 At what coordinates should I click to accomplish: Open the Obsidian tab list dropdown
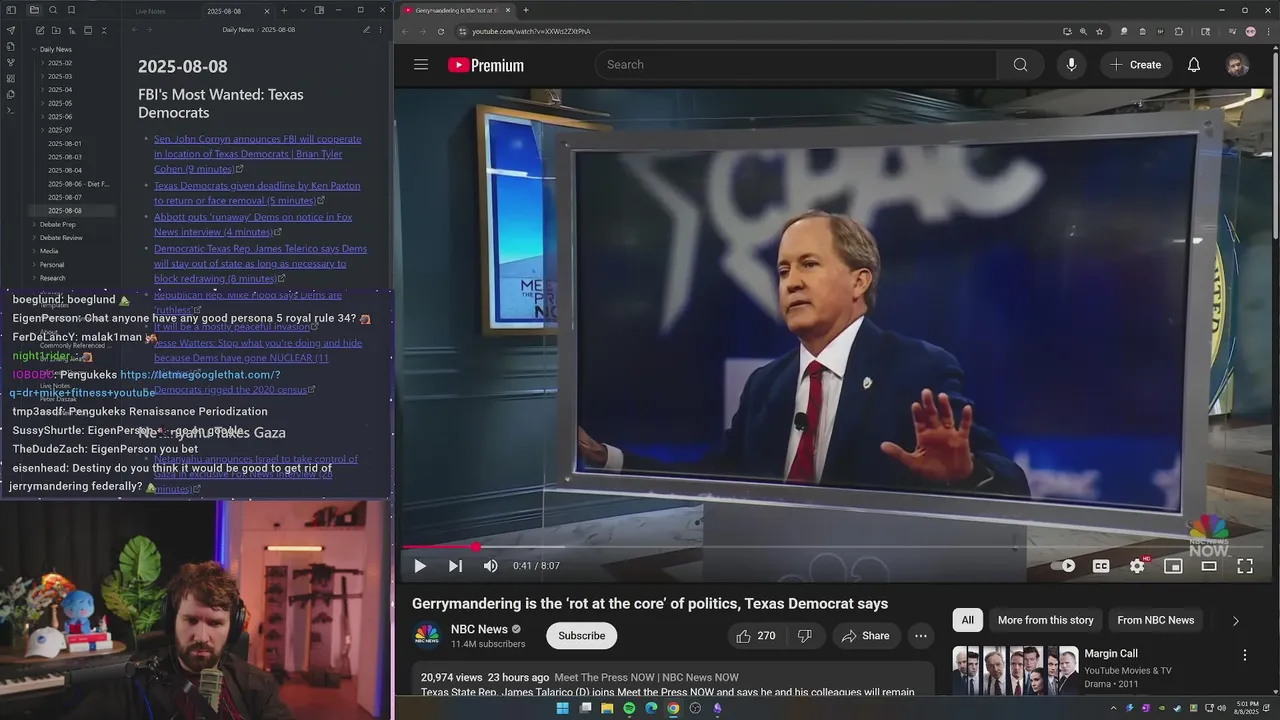[x=301, y=10]
